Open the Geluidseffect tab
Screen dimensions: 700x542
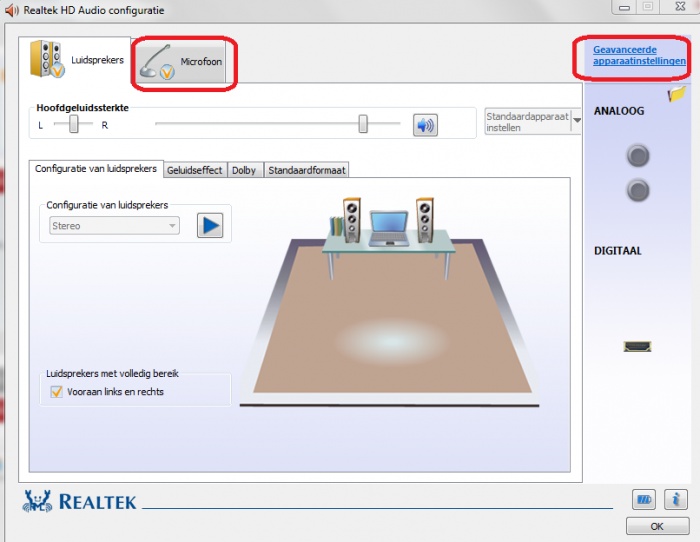point(195,170)
